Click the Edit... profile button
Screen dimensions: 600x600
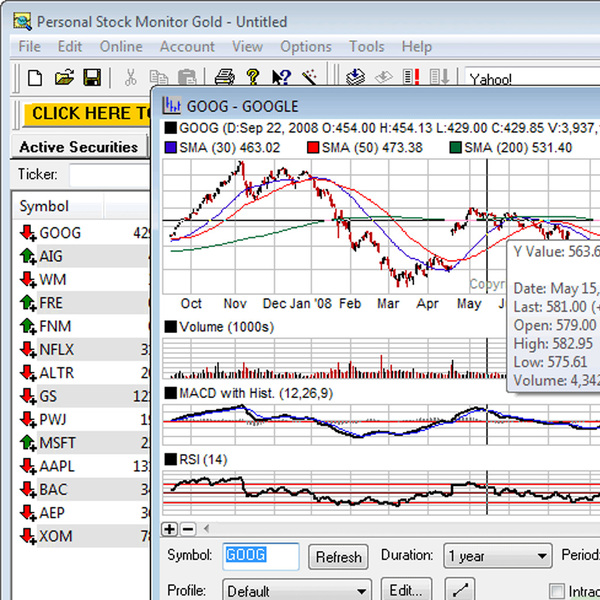pyautogui.click(x=406, y=590)
